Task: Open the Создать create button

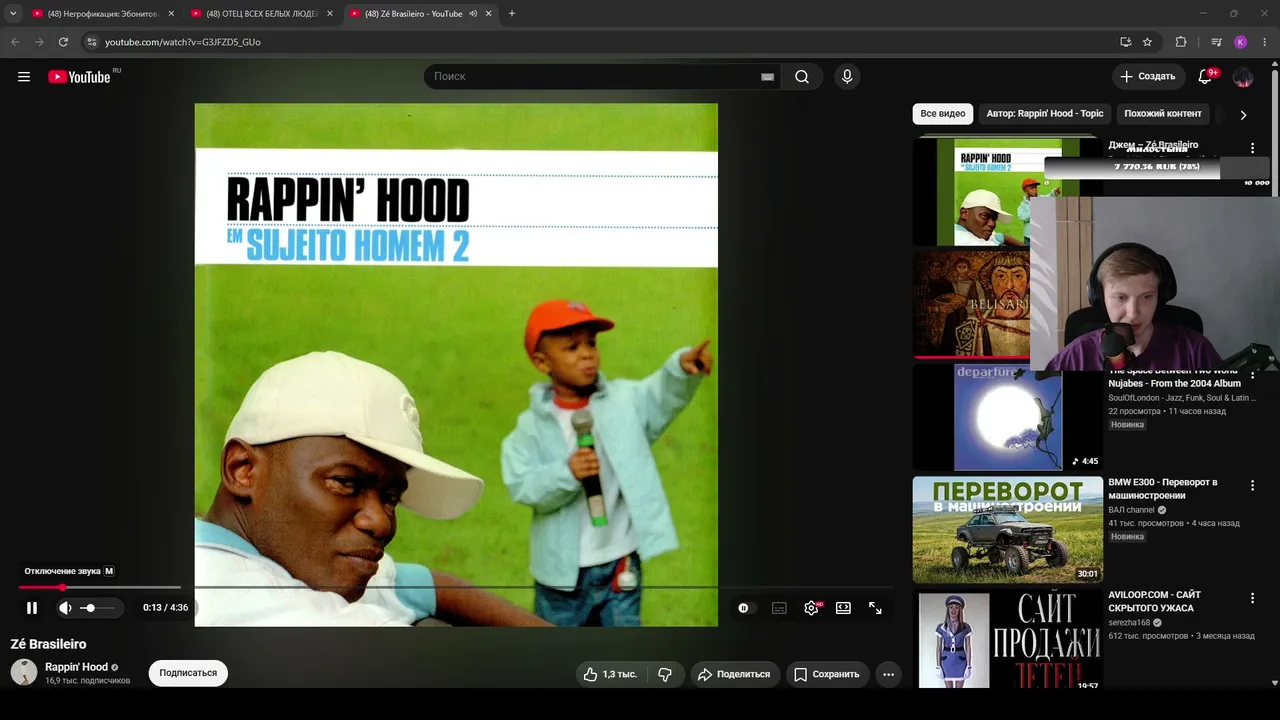Action: coord(1148,77)
